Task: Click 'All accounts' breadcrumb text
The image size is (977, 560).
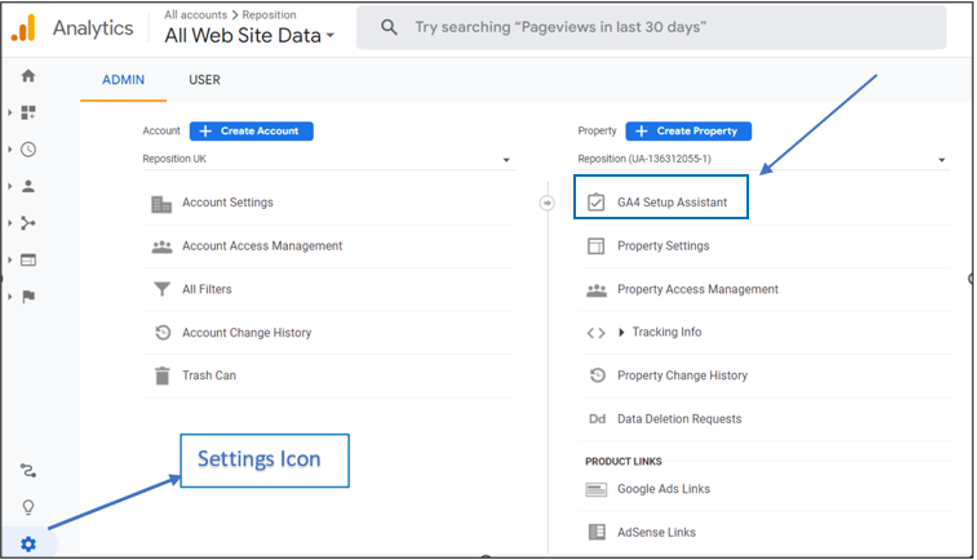Action: [196, 14]
